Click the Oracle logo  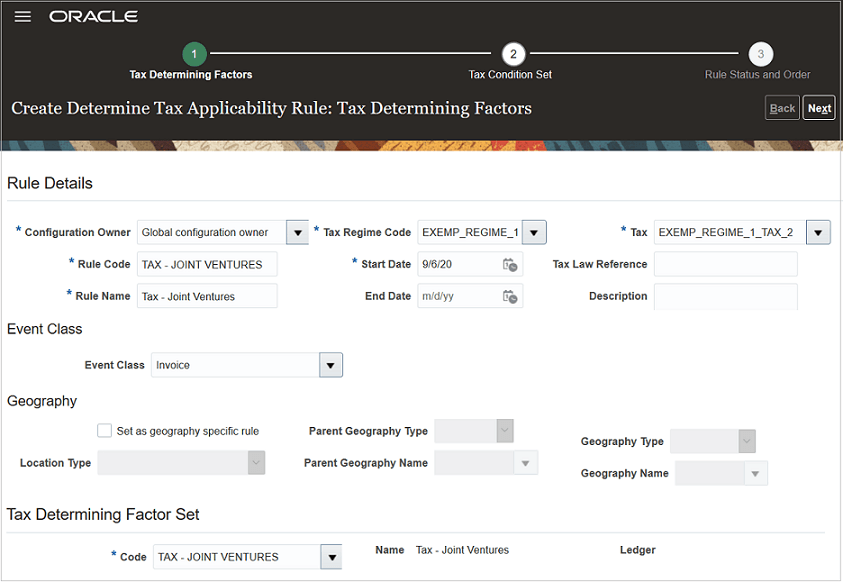click(x=93, y=16)
